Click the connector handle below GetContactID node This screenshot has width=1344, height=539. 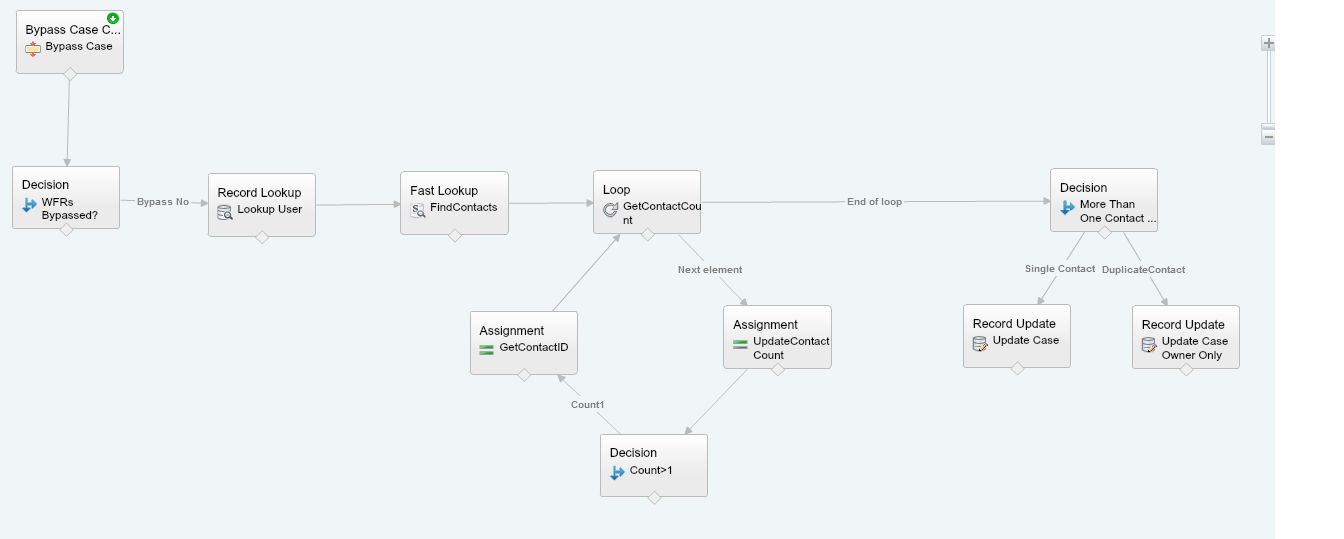(x=524, y=375)
